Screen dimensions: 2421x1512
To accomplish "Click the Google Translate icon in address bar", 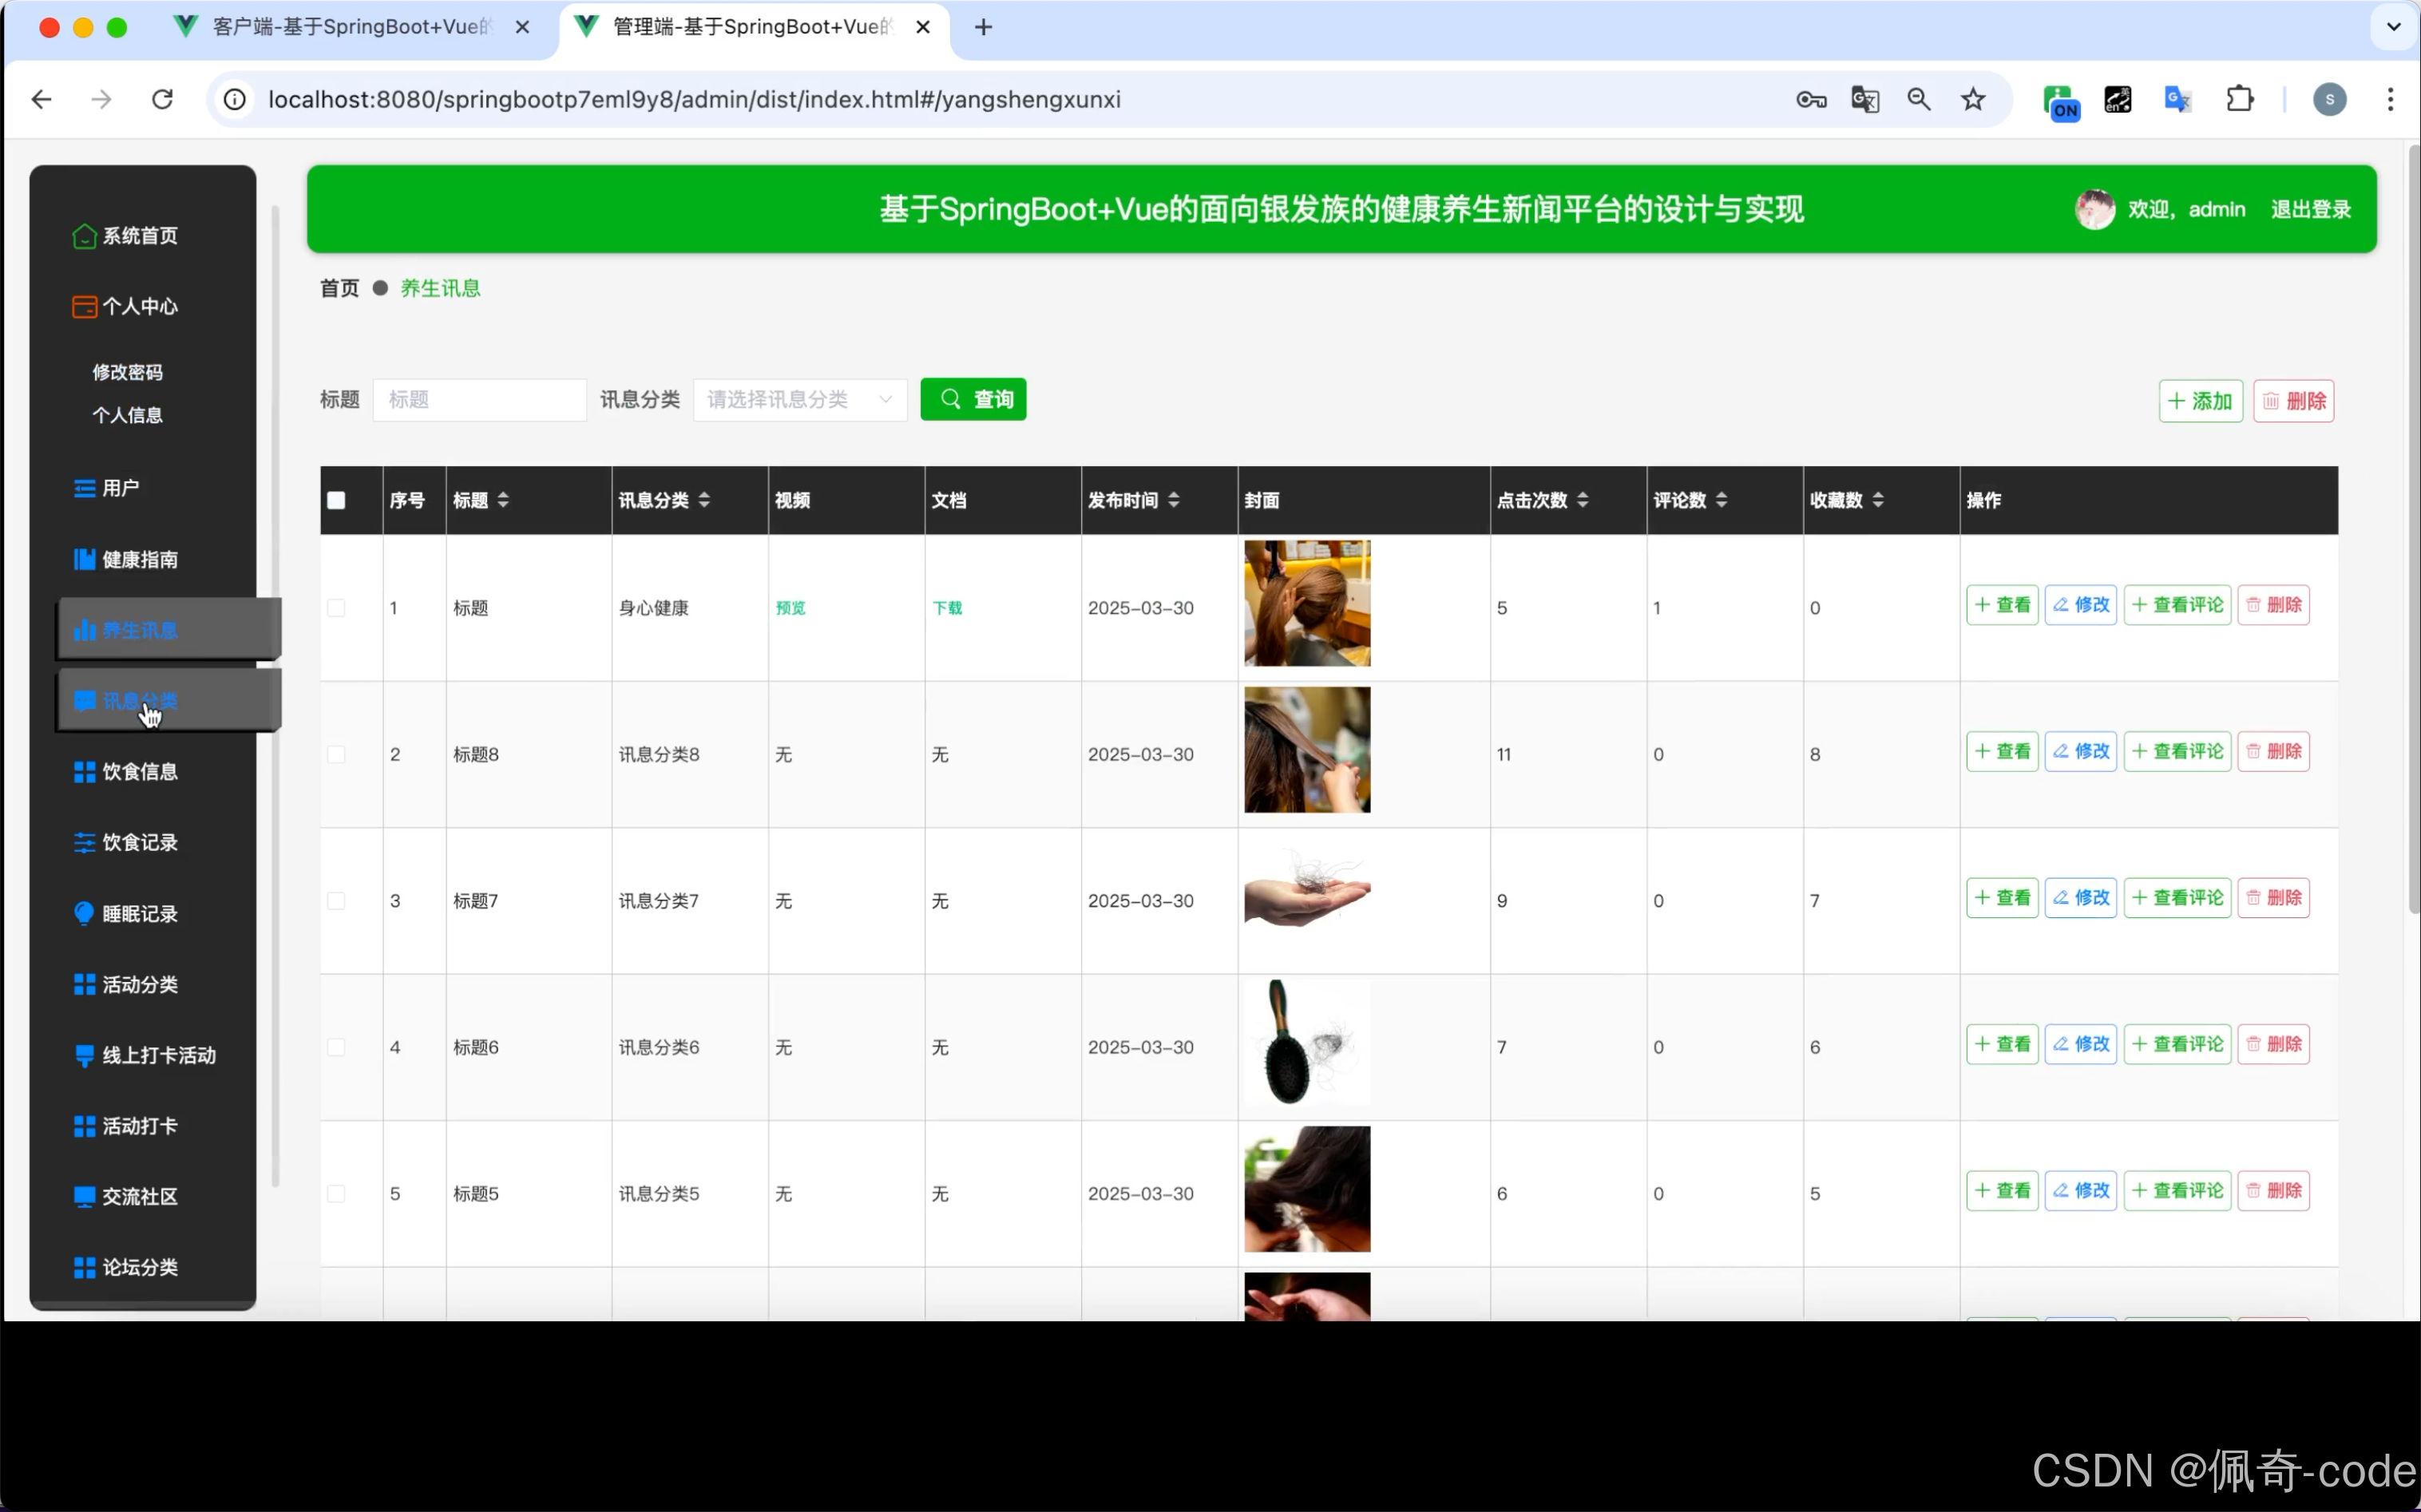I will tap(1864, 99).
